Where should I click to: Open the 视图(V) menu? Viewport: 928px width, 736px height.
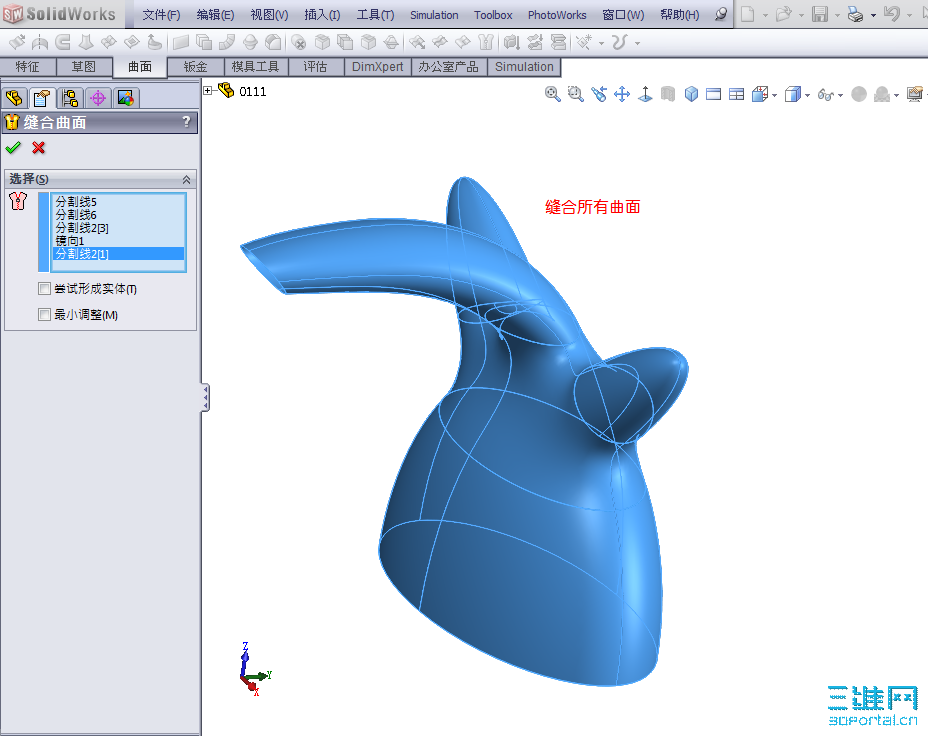(x=269, y=15)
